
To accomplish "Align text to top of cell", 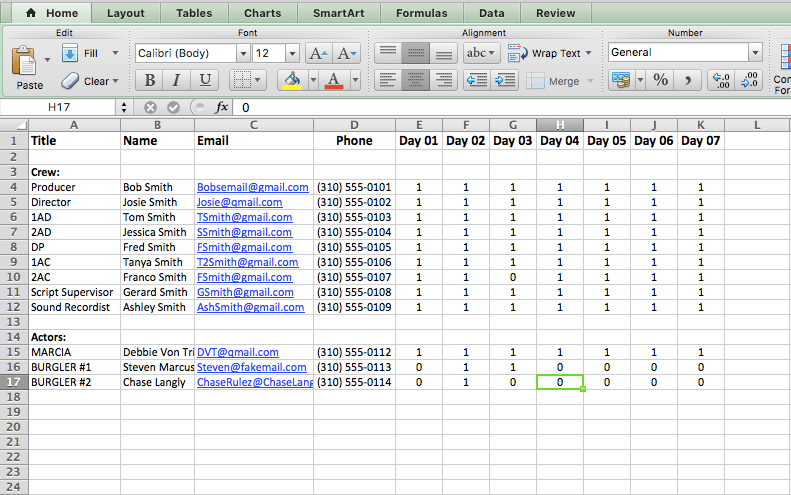I will pyautogui.click(x=387, y=52).
